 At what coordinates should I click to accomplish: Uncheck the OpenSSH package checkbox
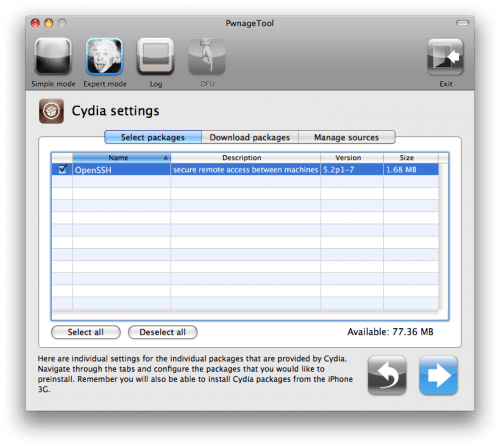pos(62,169)
